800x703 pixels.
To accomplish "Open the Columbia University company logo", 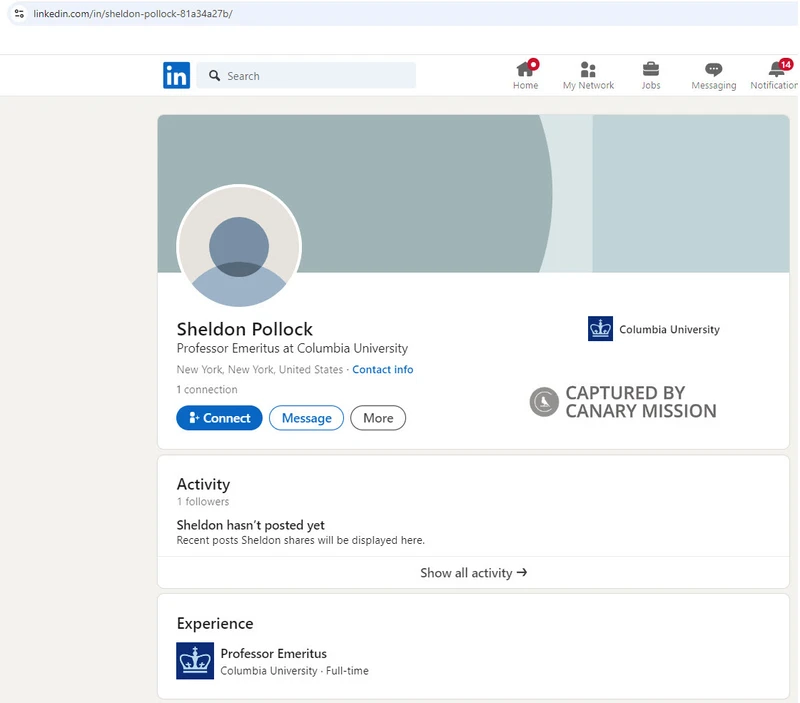I will pos(599,327).
